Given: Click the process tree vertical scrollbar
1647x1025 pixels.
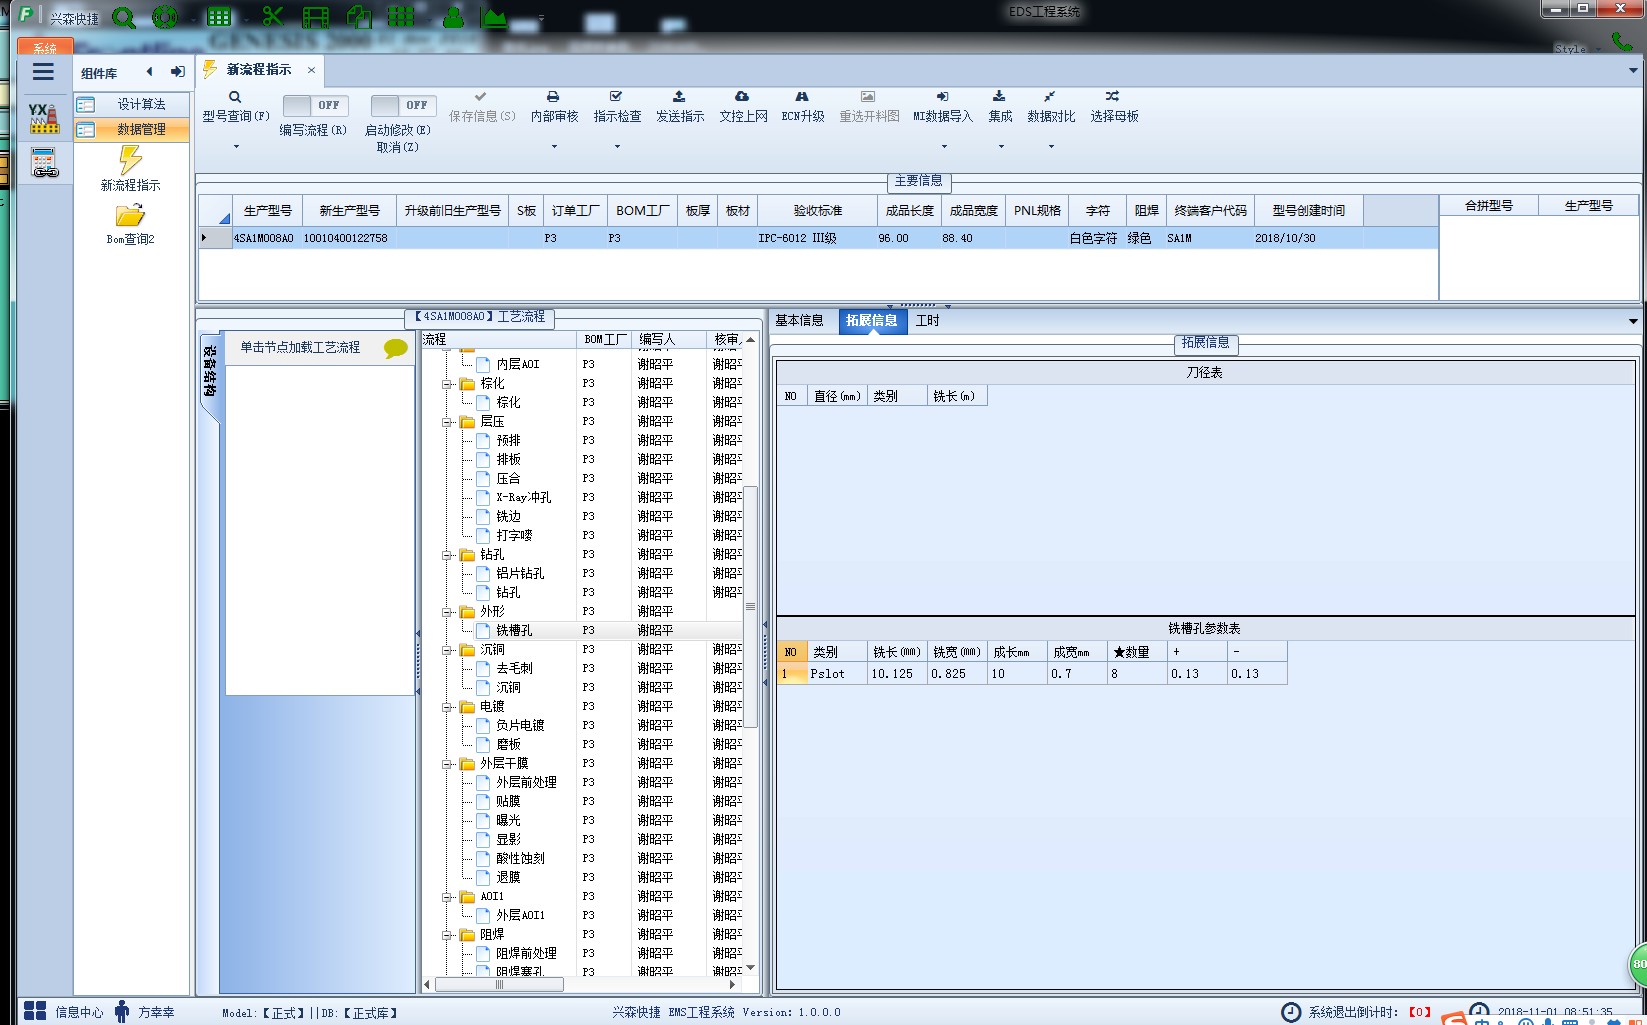Looking at the screenshot, I should point(751,607).
